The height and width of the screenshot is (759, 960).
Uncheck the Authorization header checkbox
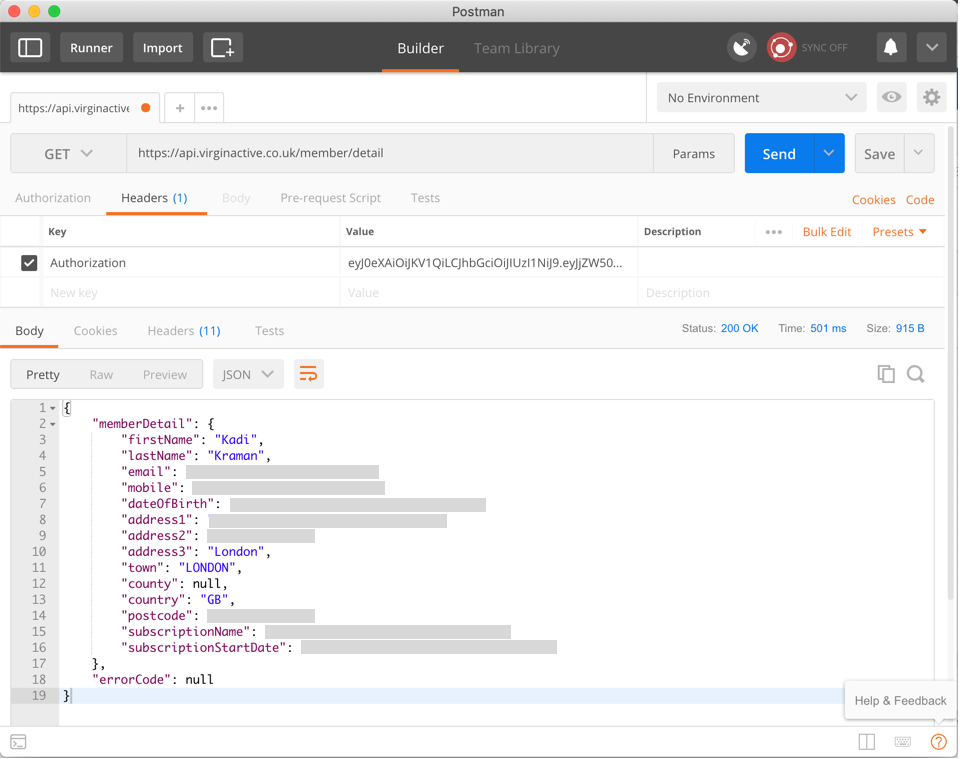coord(29,263)
